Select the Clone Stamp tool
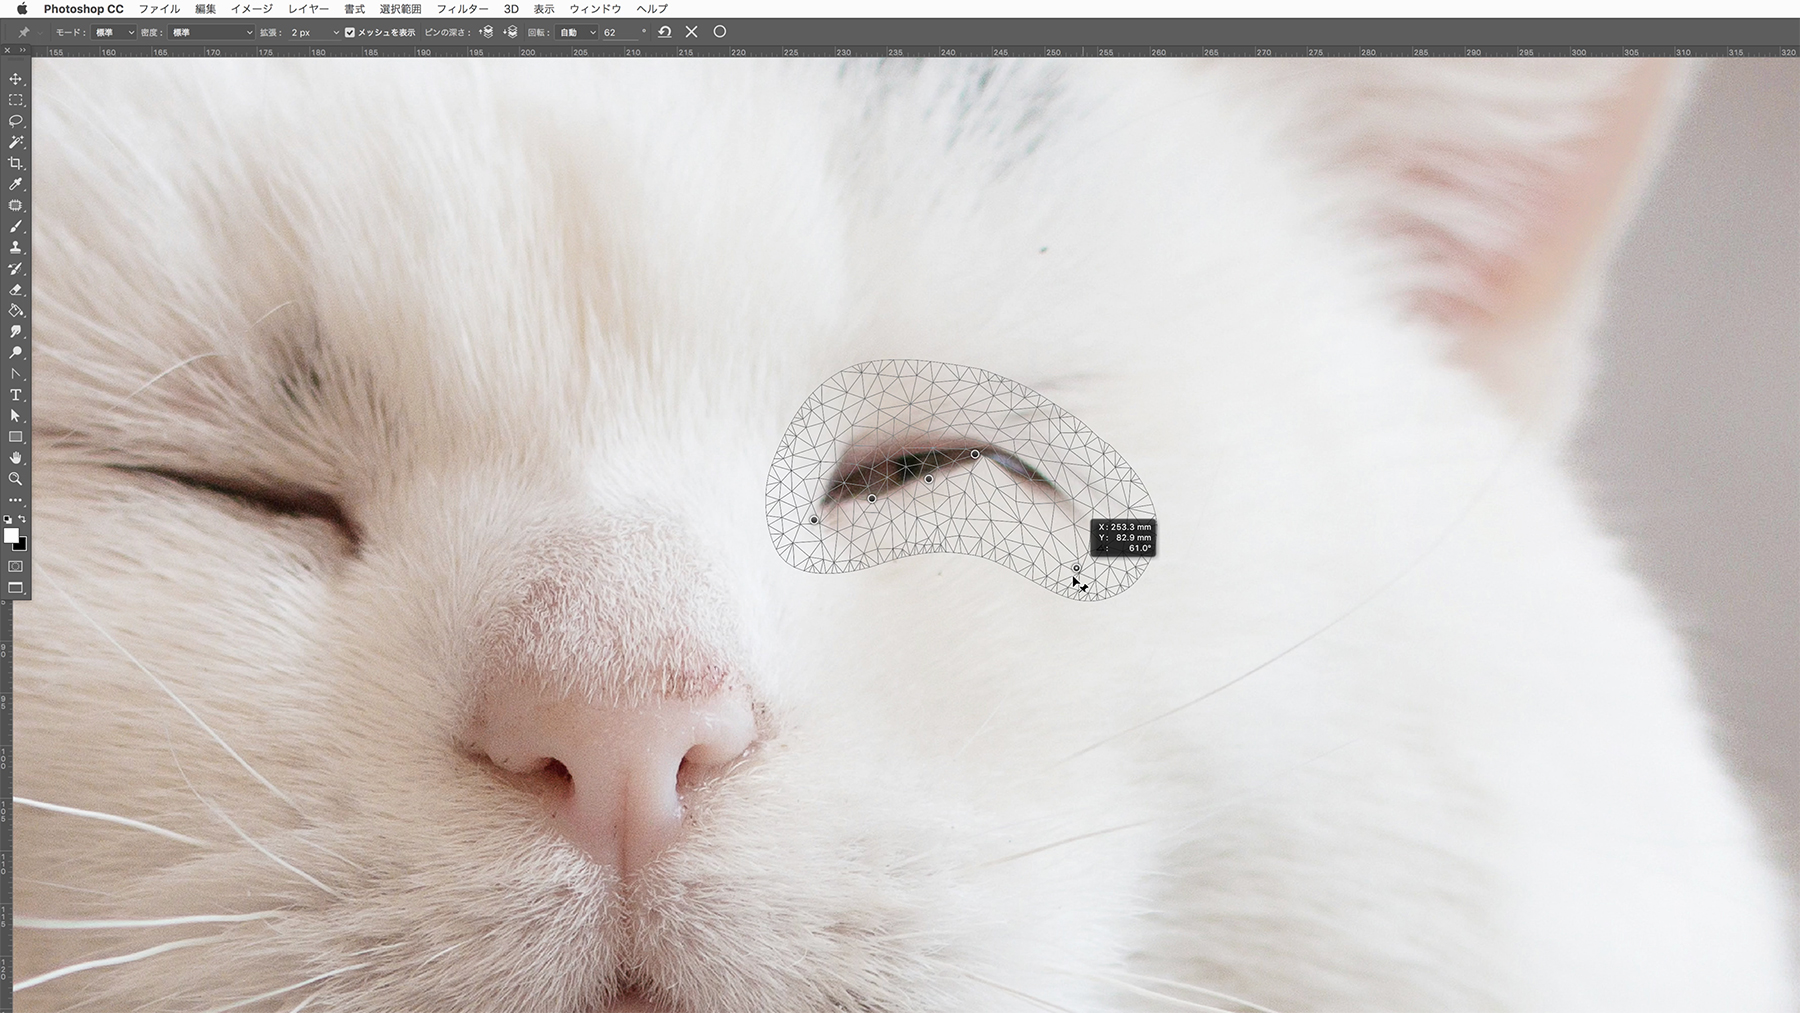1800x1013 pixels. 15,247
